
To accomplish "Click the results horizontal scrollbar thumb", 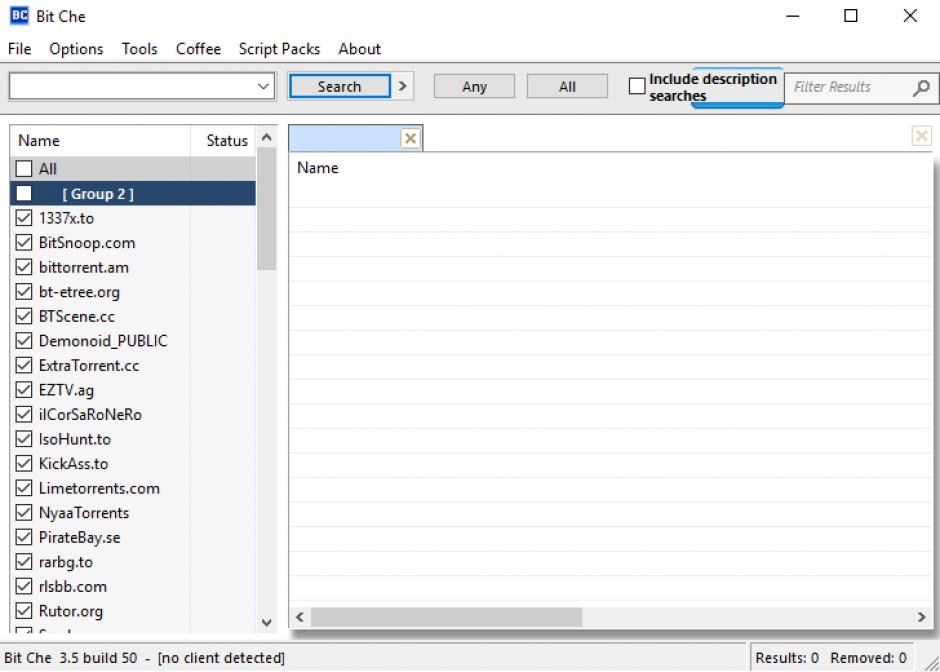I will tap(446, 617).
